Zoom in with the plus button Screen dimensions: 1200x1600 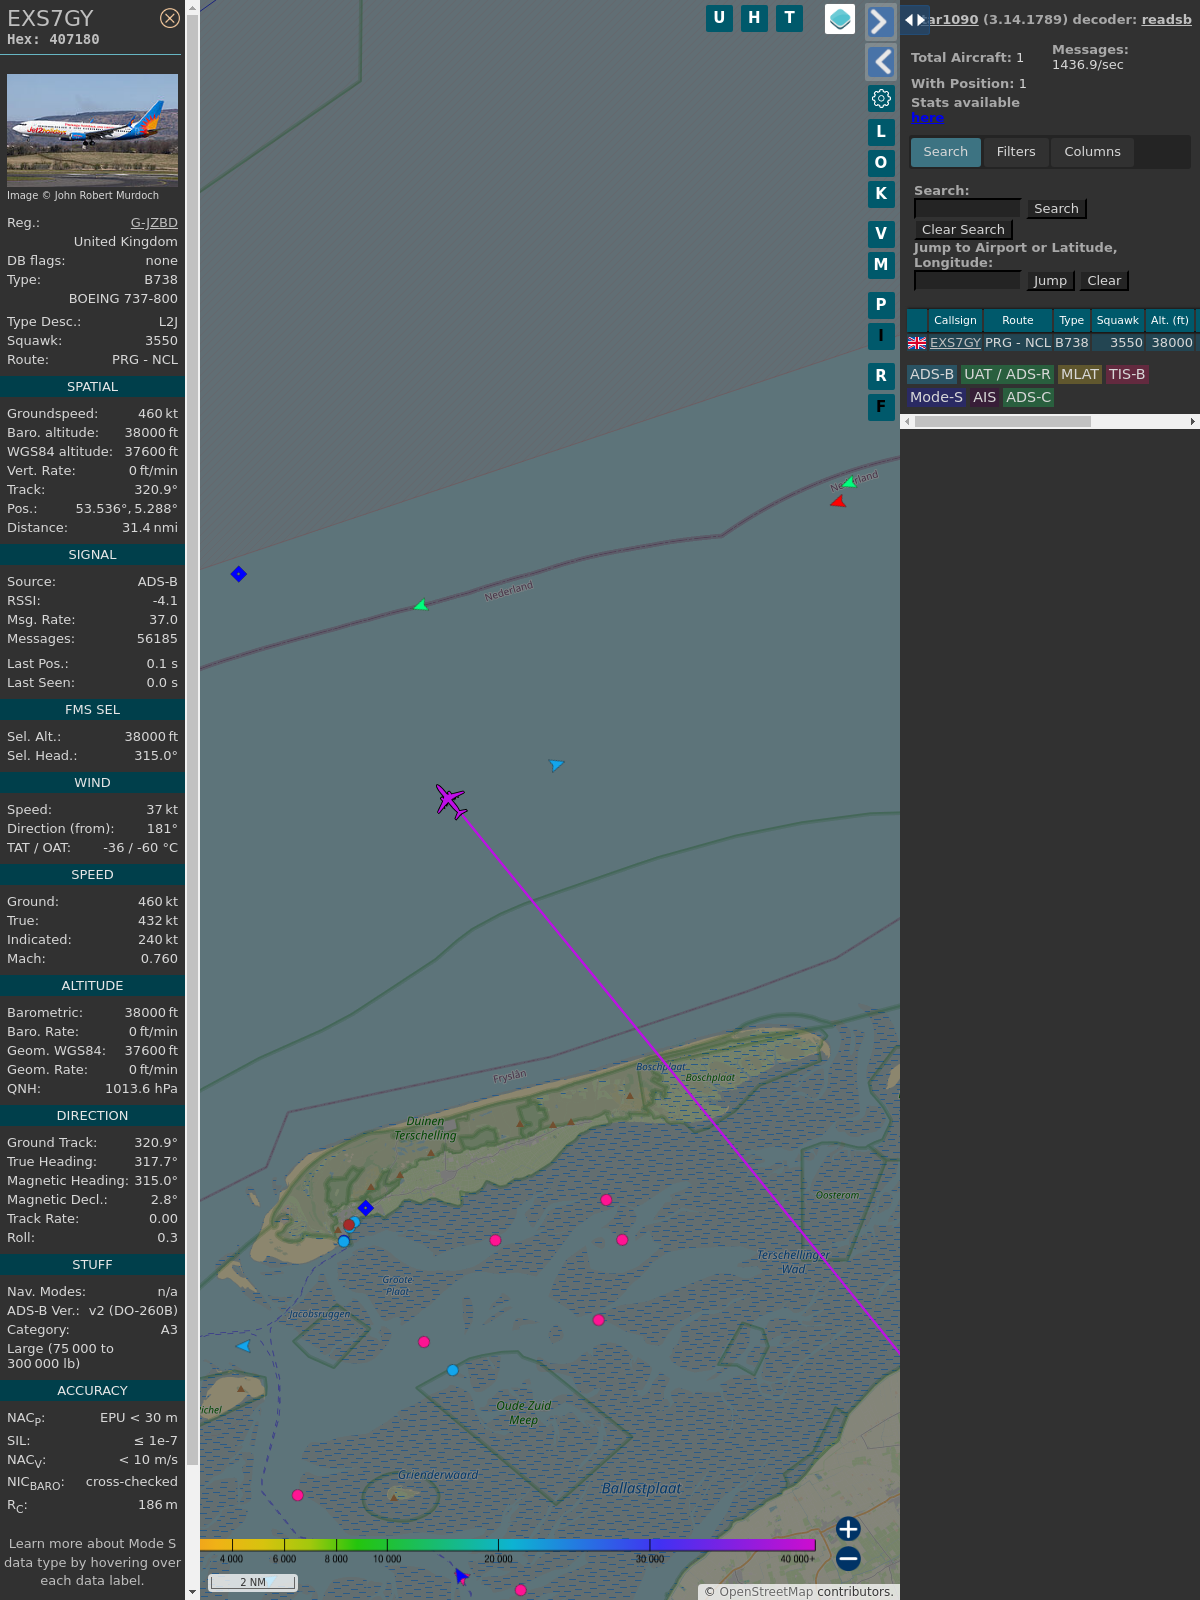tap(848, 1528)
